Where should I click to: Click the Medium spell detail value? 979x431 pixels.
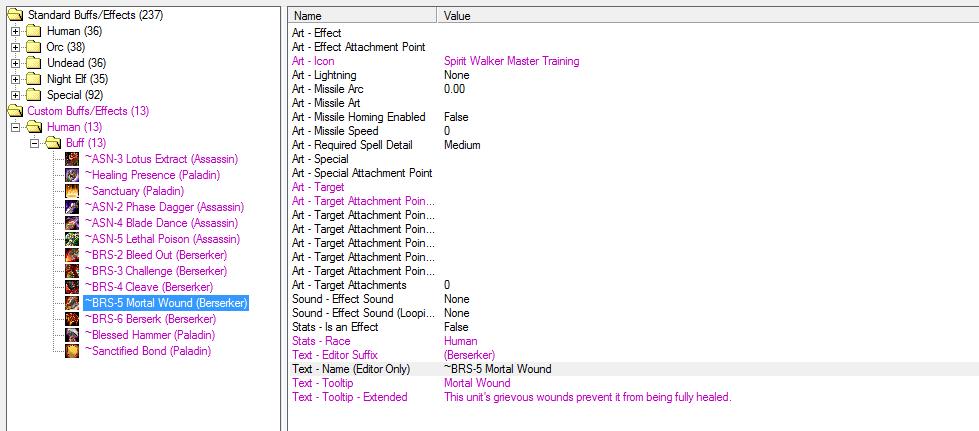point(462,145)
